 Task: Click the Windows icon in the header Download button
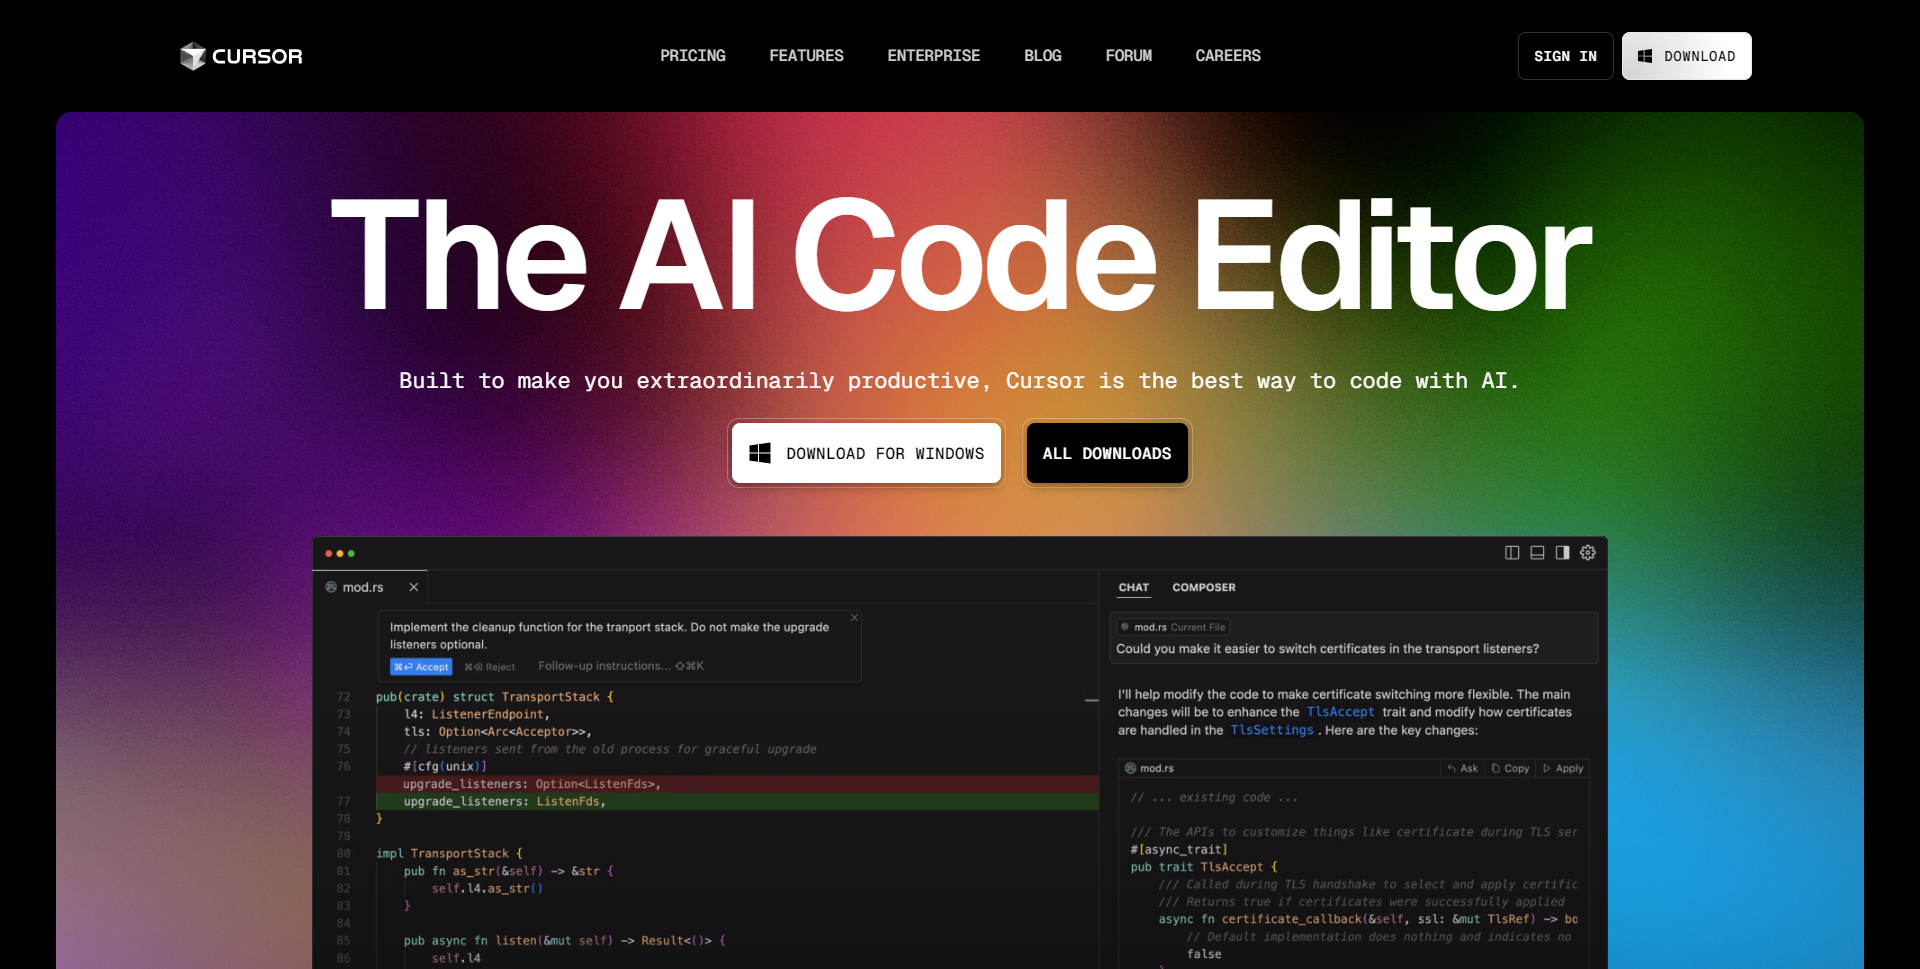coord(1645,56)
